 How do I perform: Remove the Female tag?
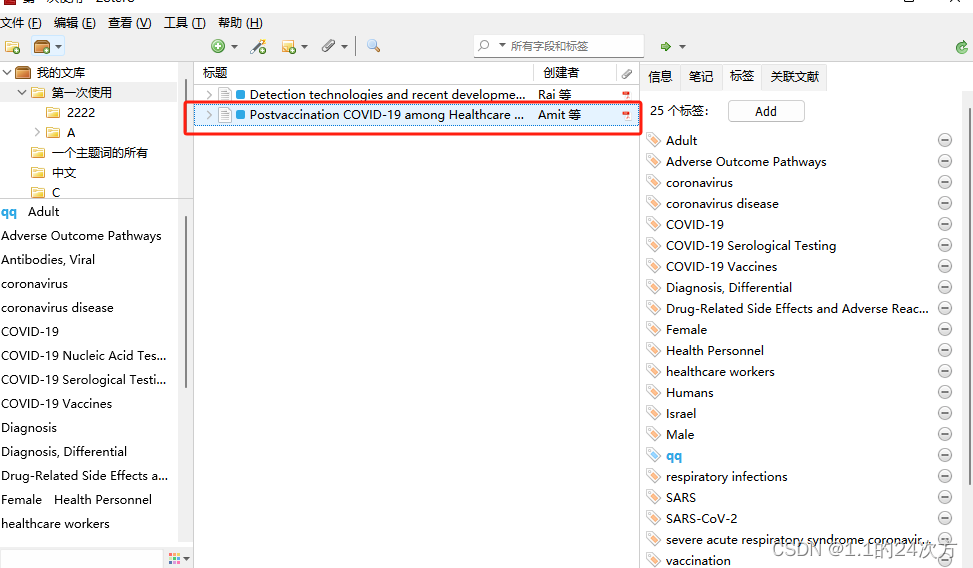click(x=944, y=329)
